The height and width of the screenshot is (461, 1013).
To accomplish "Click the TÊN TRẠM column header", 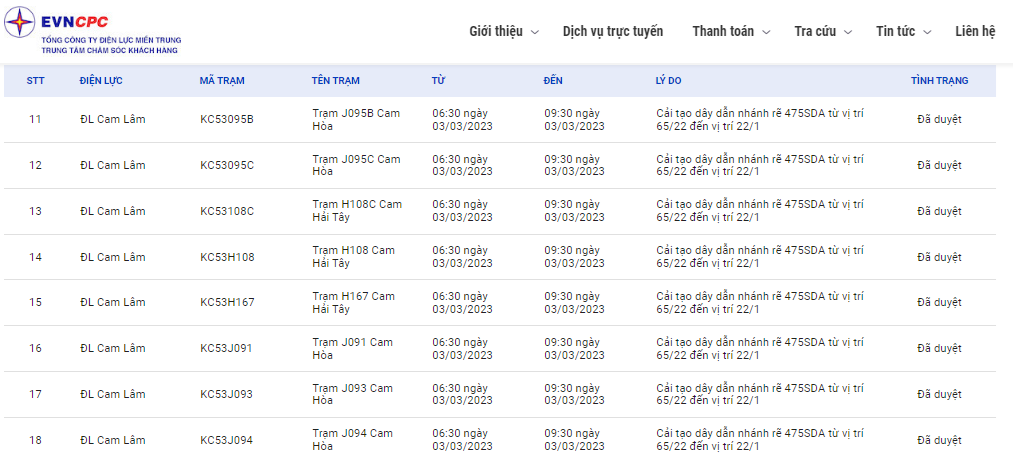I will pos(336,81).
